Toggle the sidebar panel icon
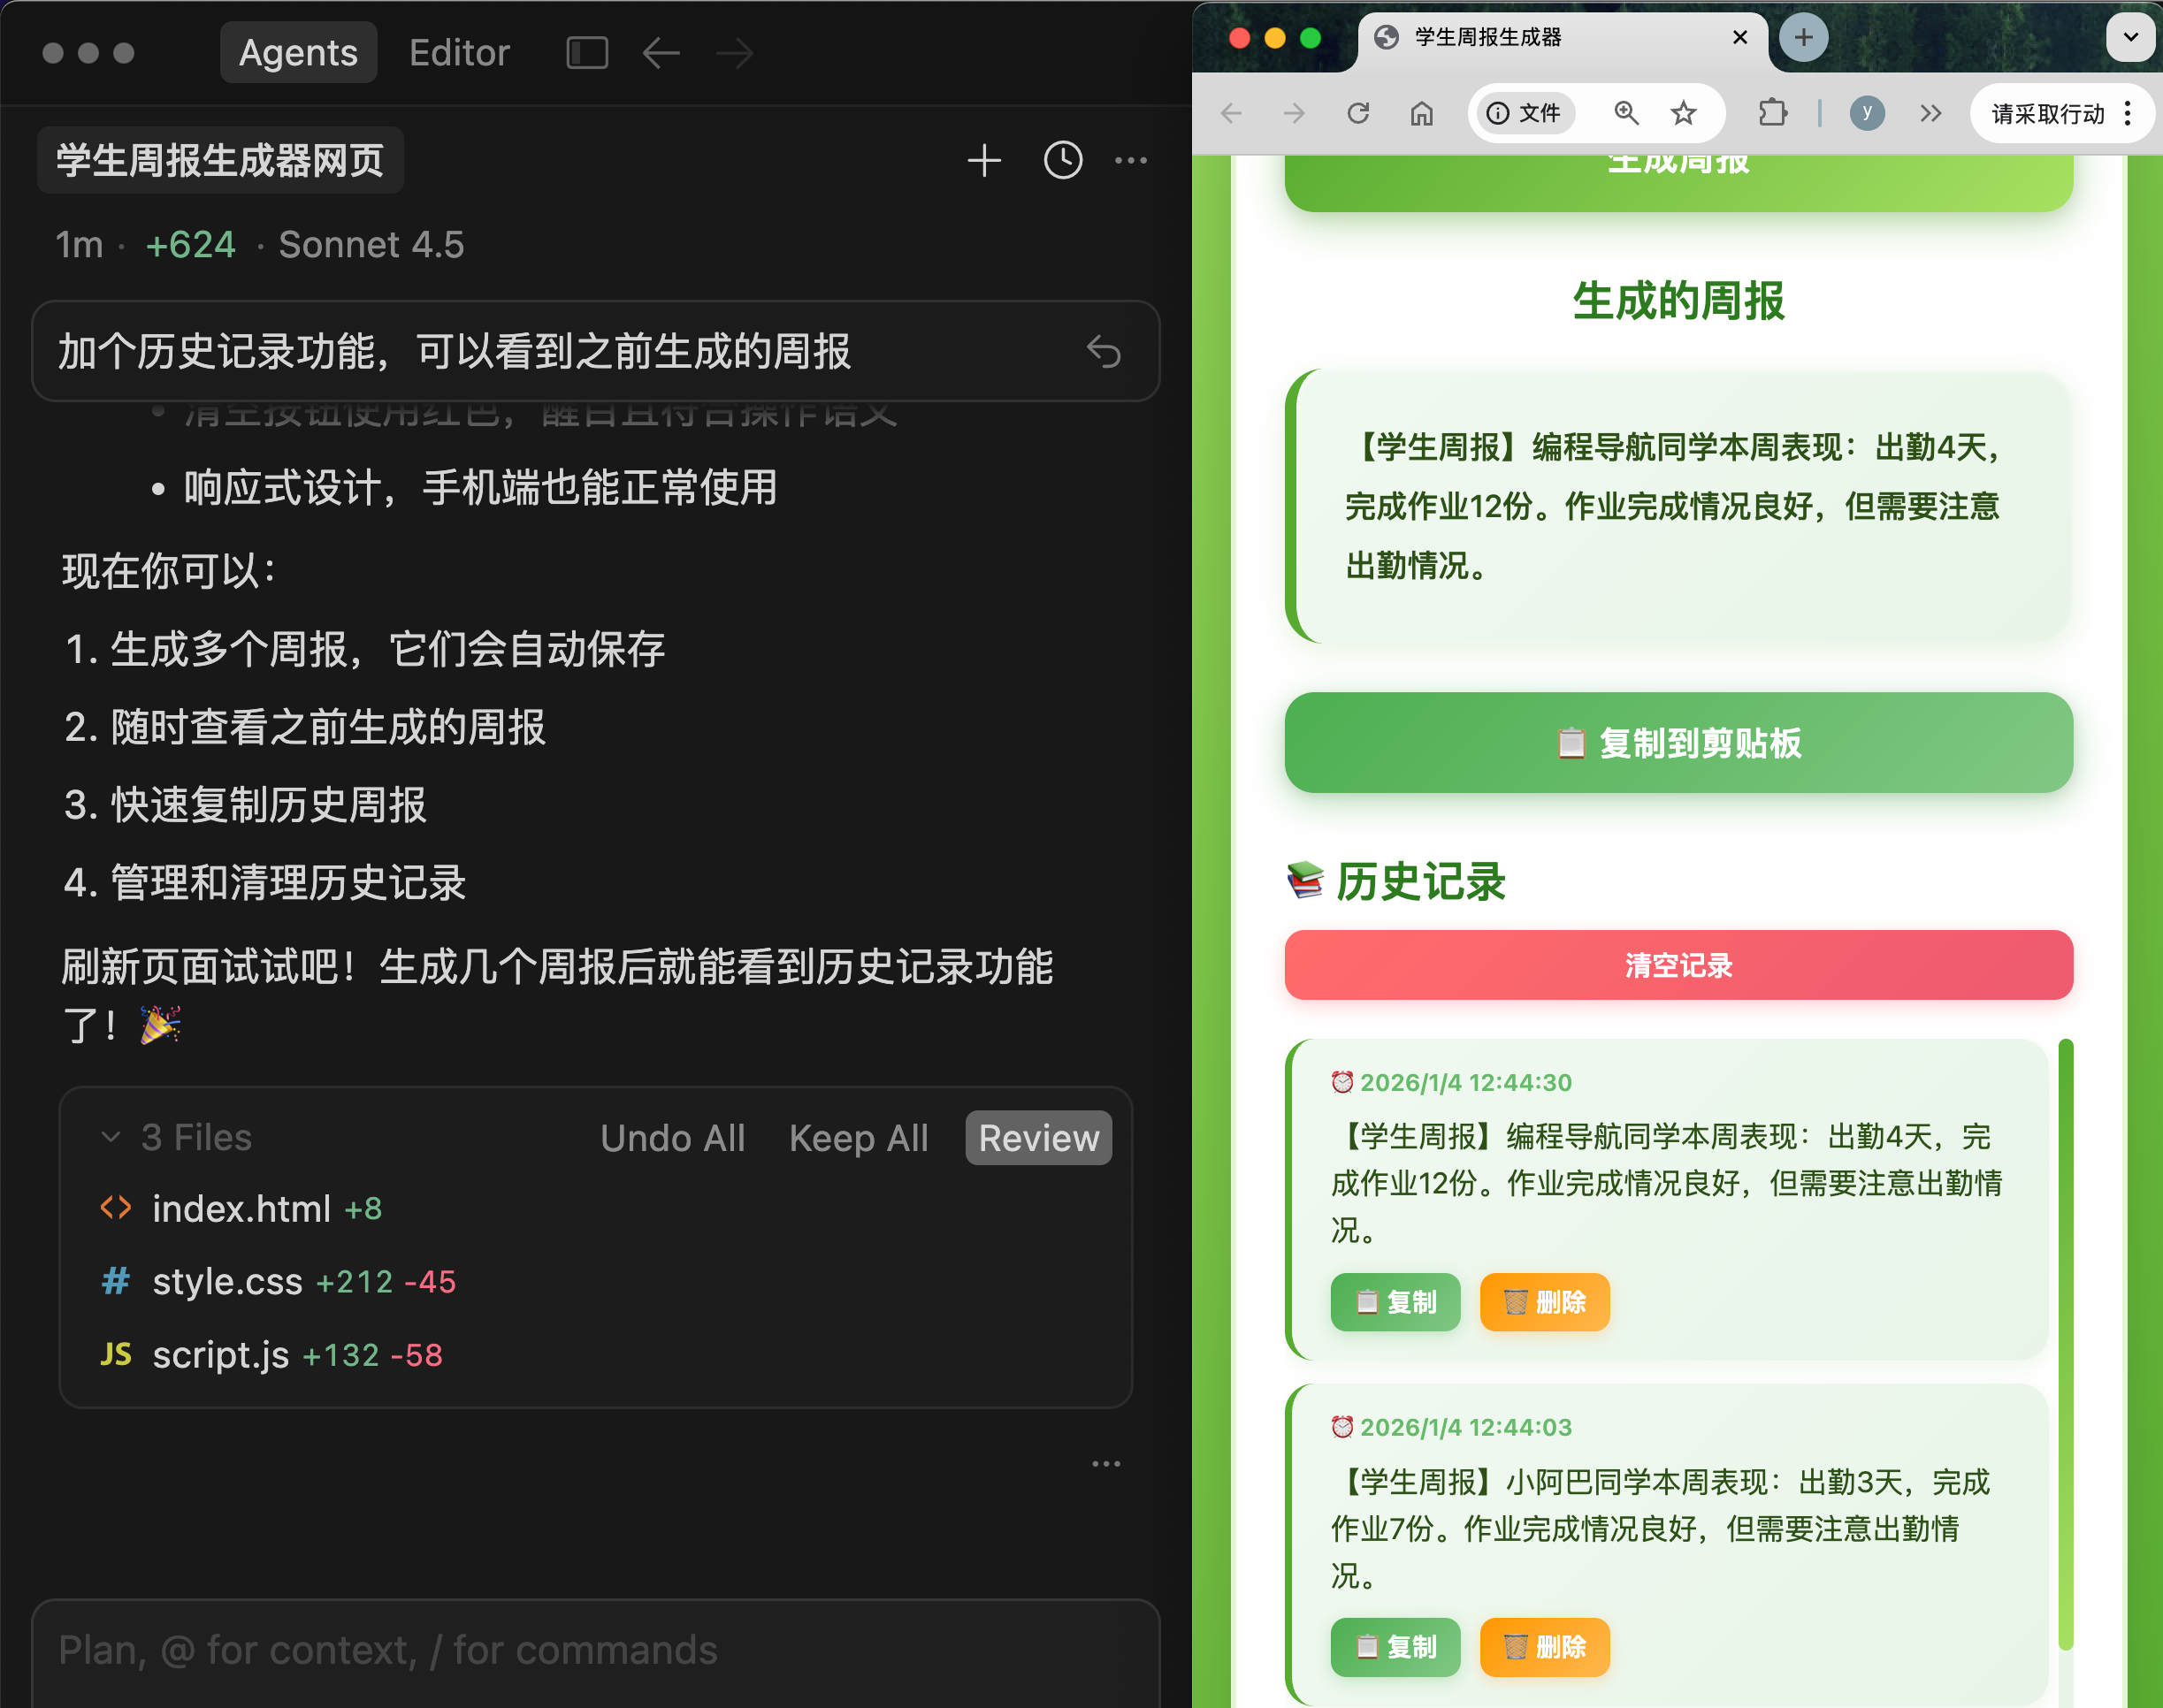The height and width of the screenshot is (1708, 2163). click(x=587, y=52)
